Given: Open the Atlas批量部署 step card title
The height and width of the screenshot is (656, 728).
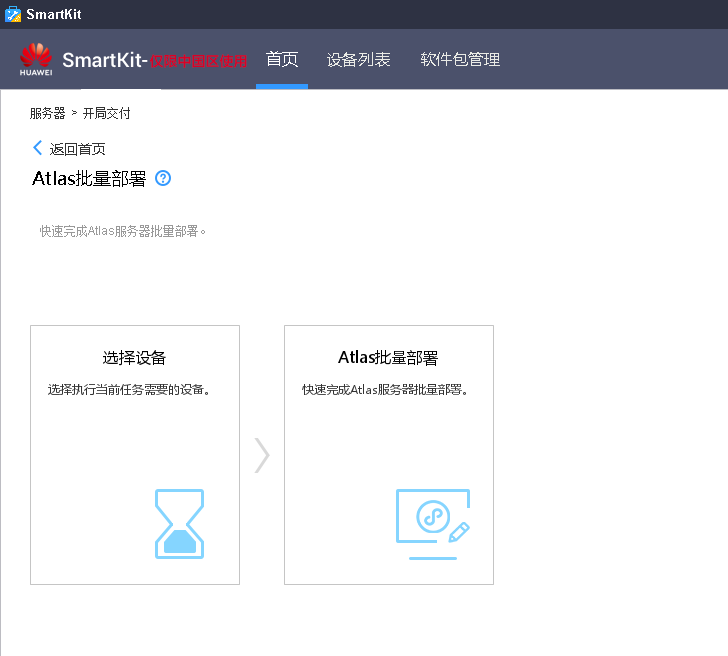Looking at the screenshot, I should pos(388,358).
